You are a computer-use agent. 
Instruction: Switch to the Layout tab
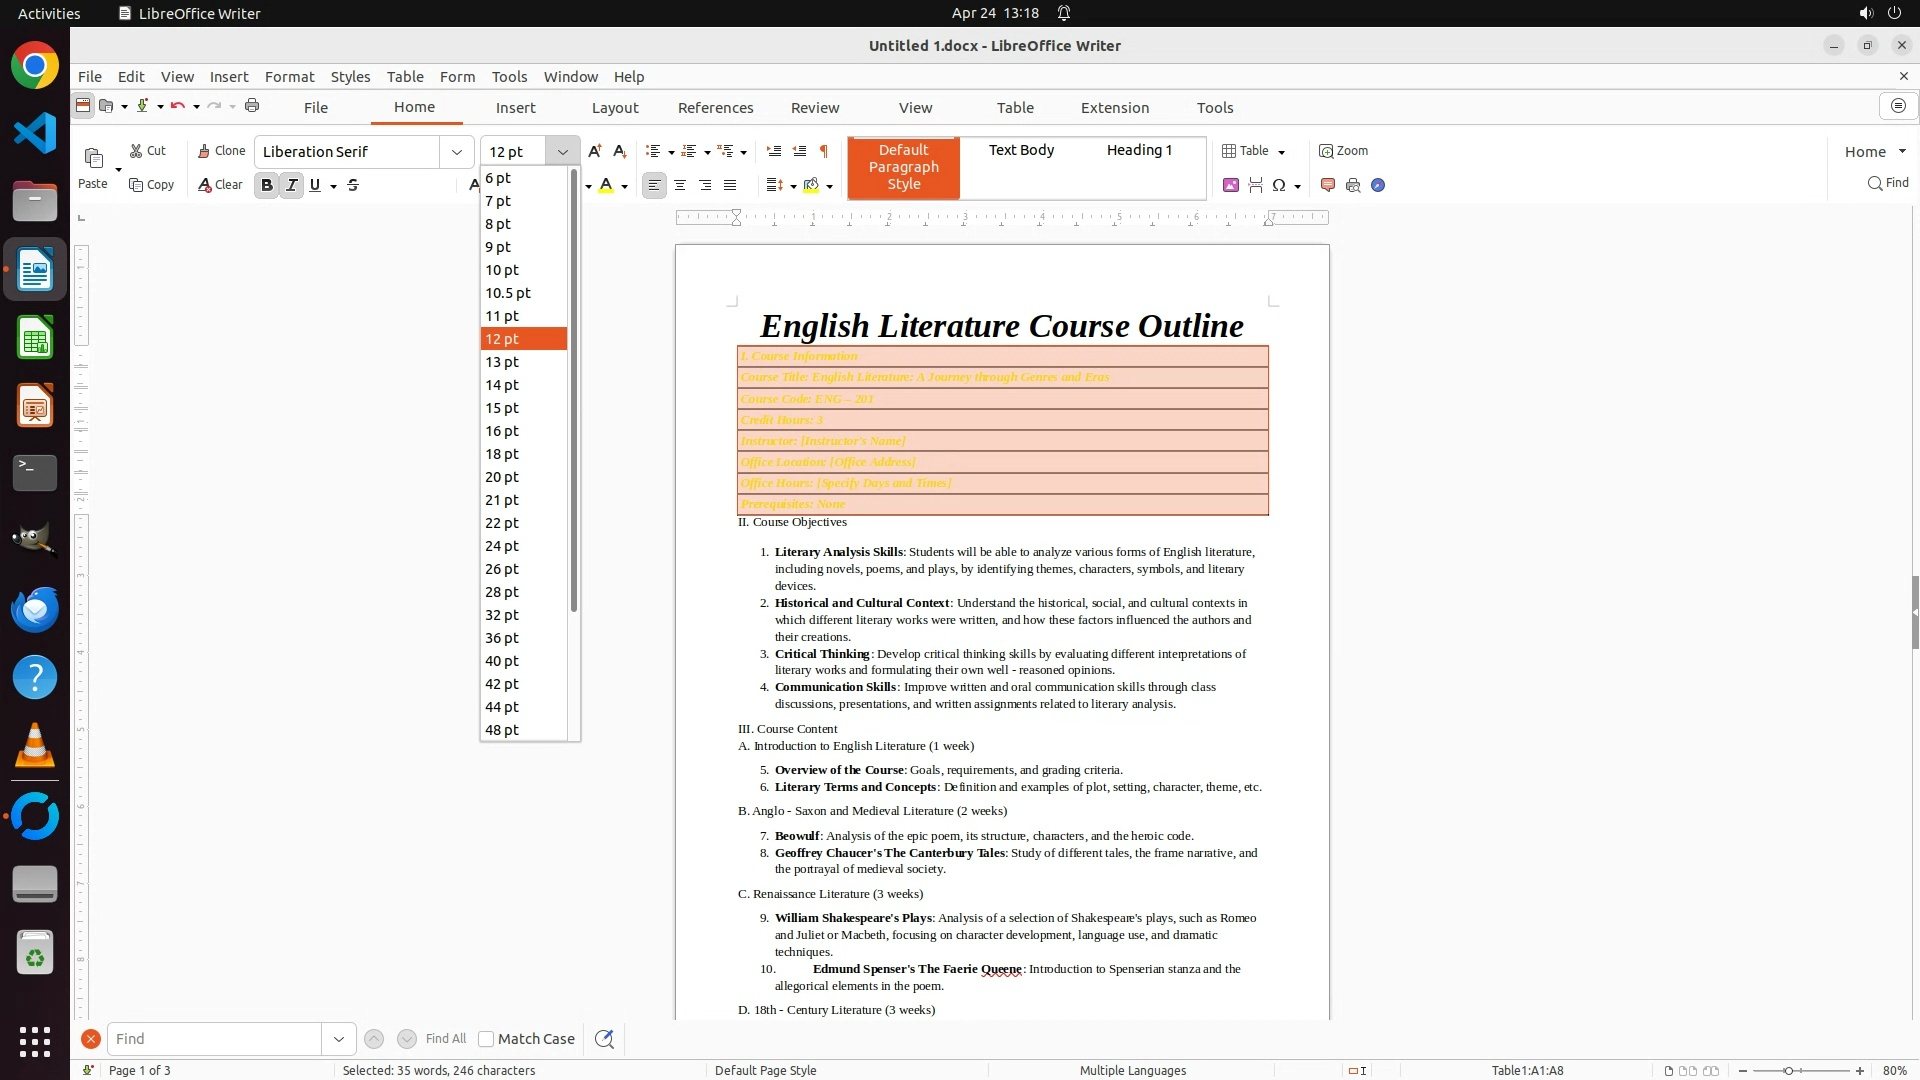point(615,108)
